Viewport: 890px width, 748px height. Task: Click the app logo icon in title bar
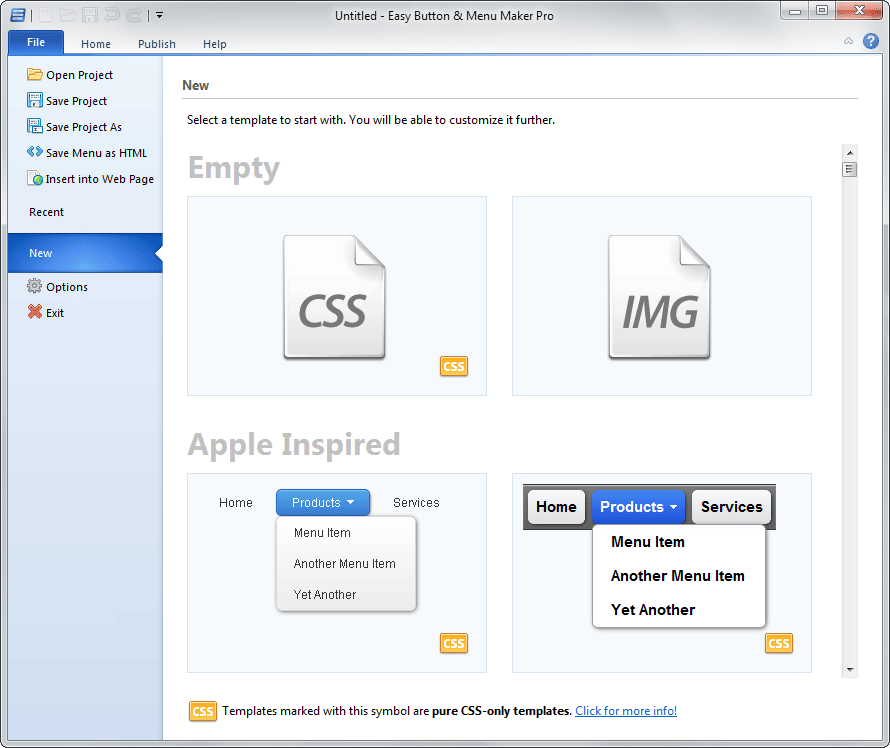pos(17,15)
